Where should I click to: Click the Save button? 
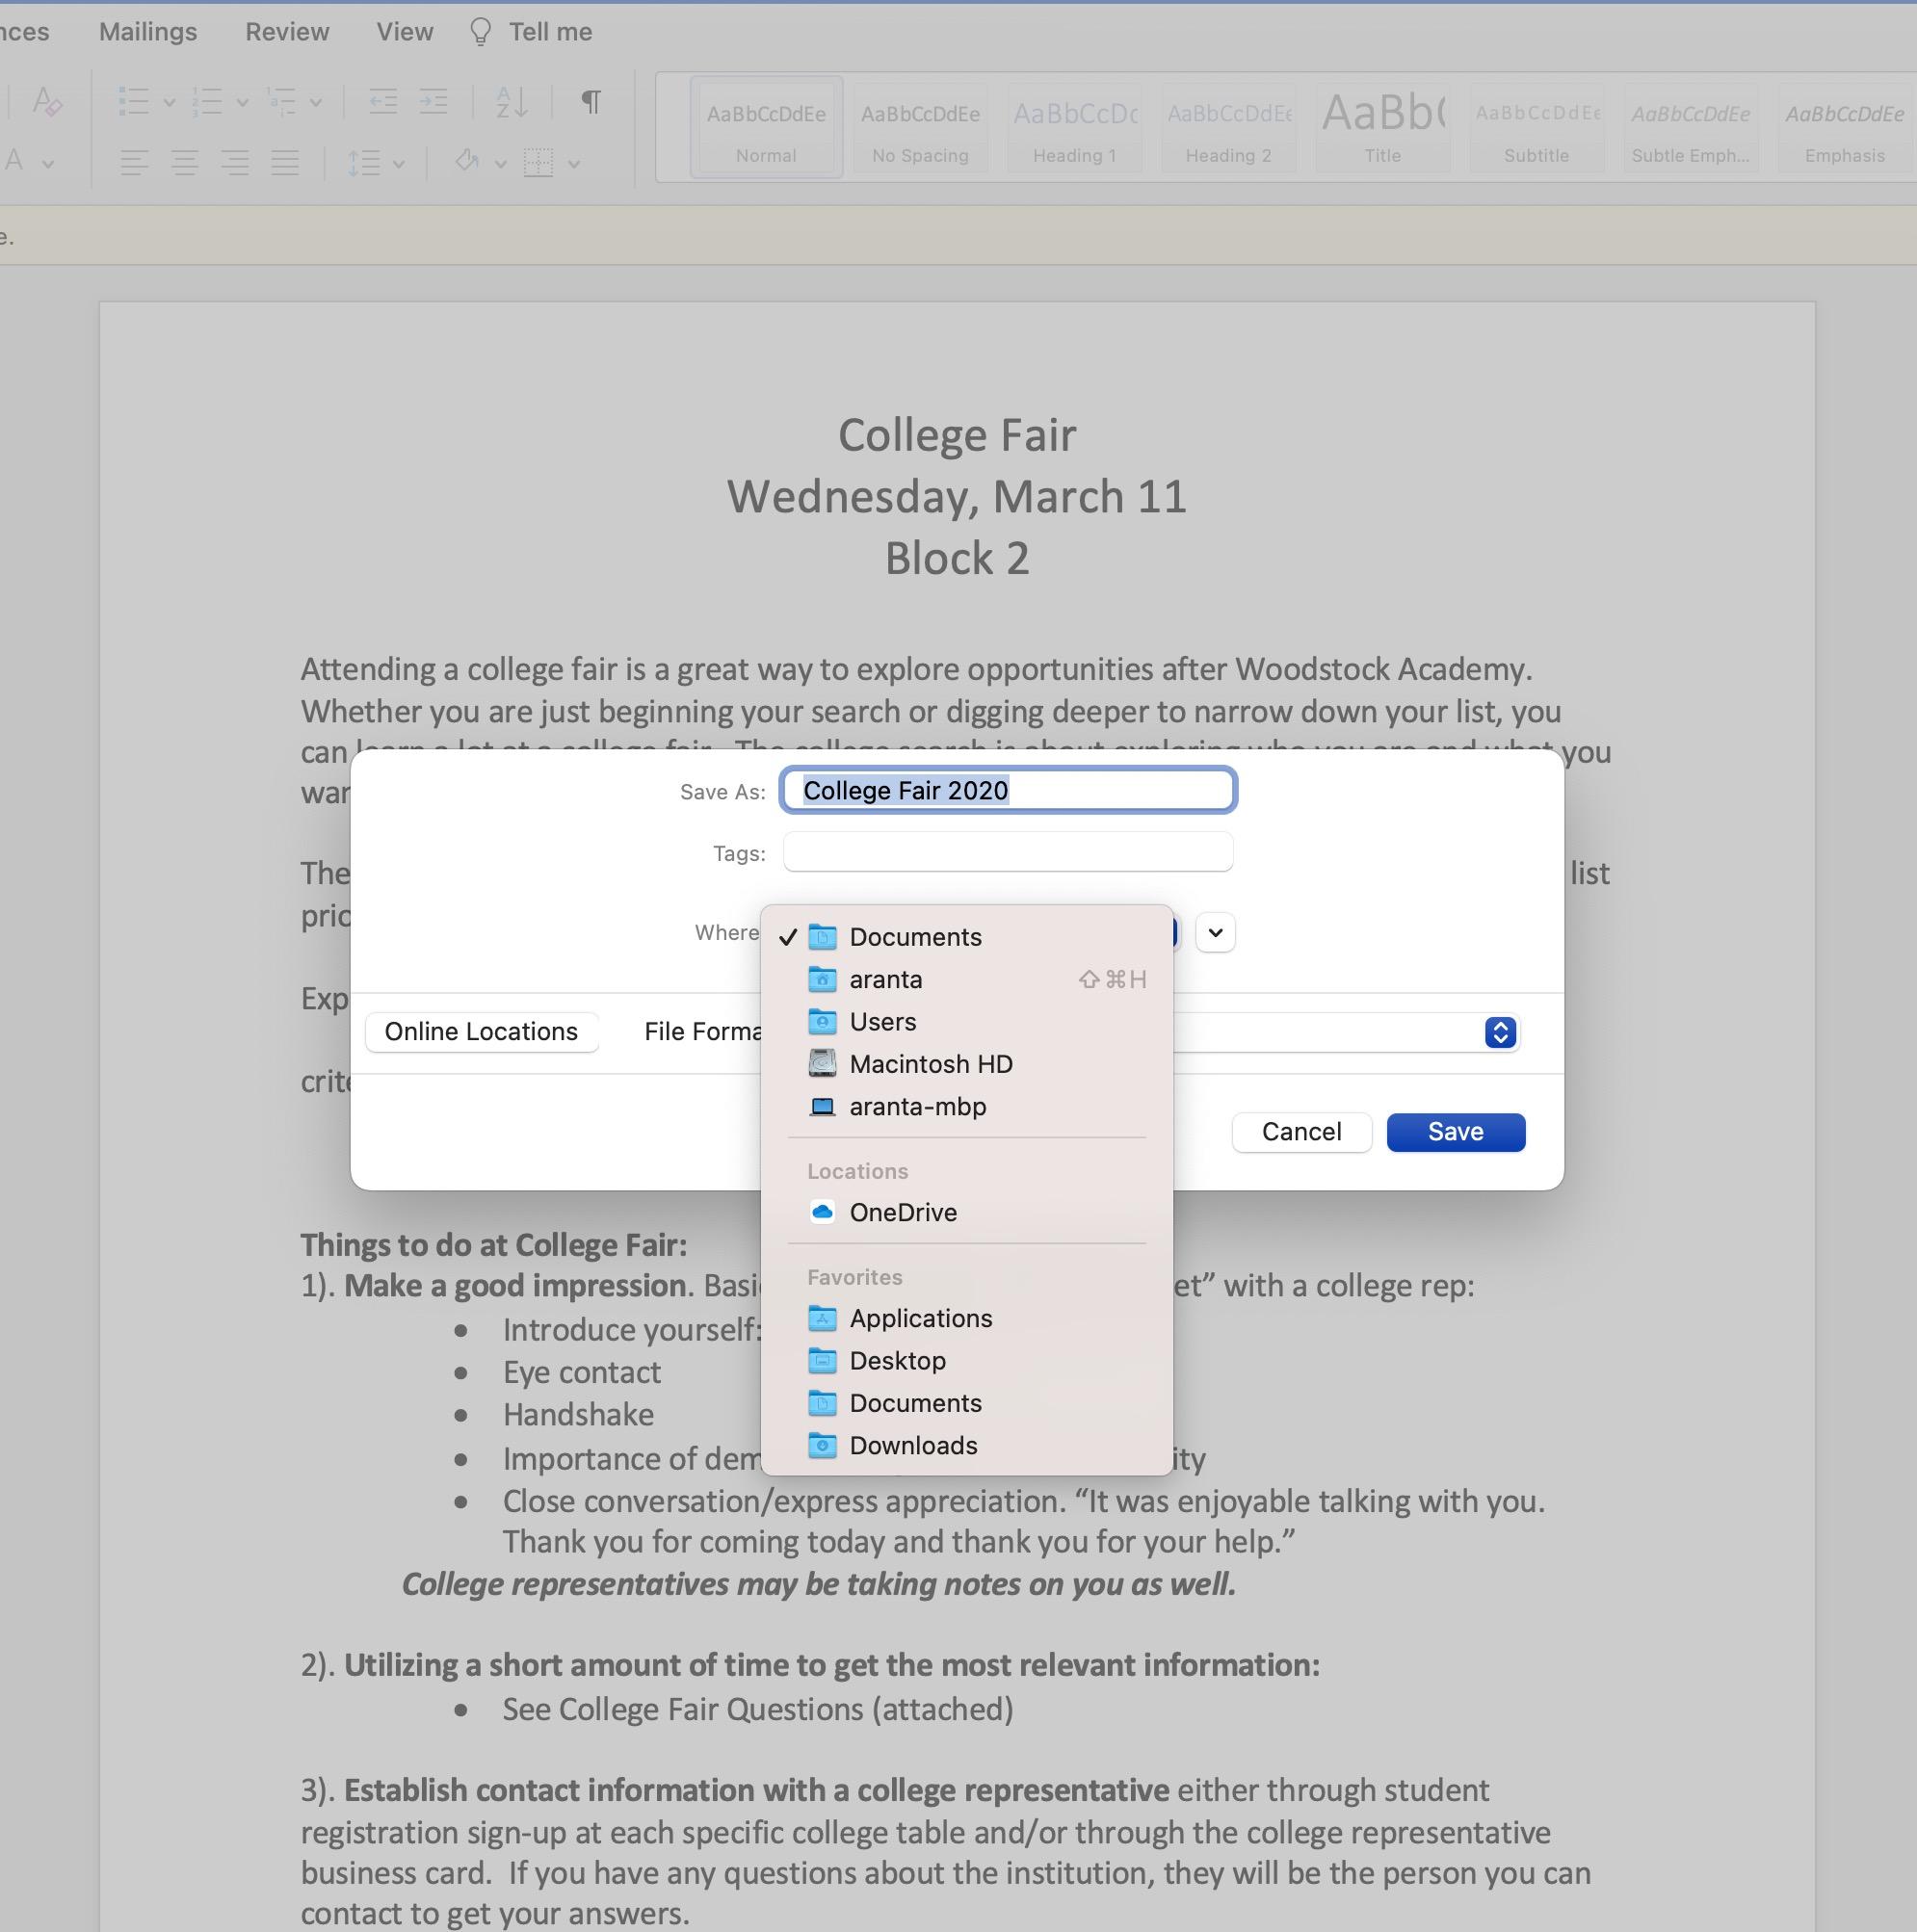click(x=1455, y=1132)
